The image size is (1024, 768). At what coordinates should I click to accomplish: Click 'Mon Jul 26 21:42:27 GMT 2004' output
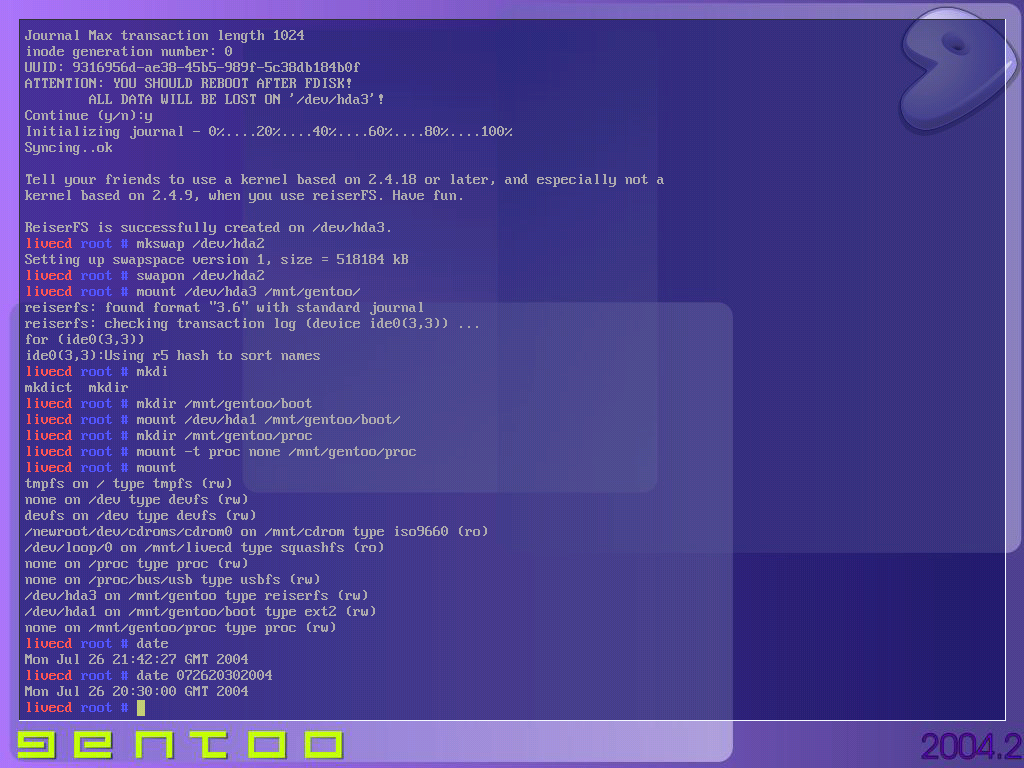[x=136, y=660]
